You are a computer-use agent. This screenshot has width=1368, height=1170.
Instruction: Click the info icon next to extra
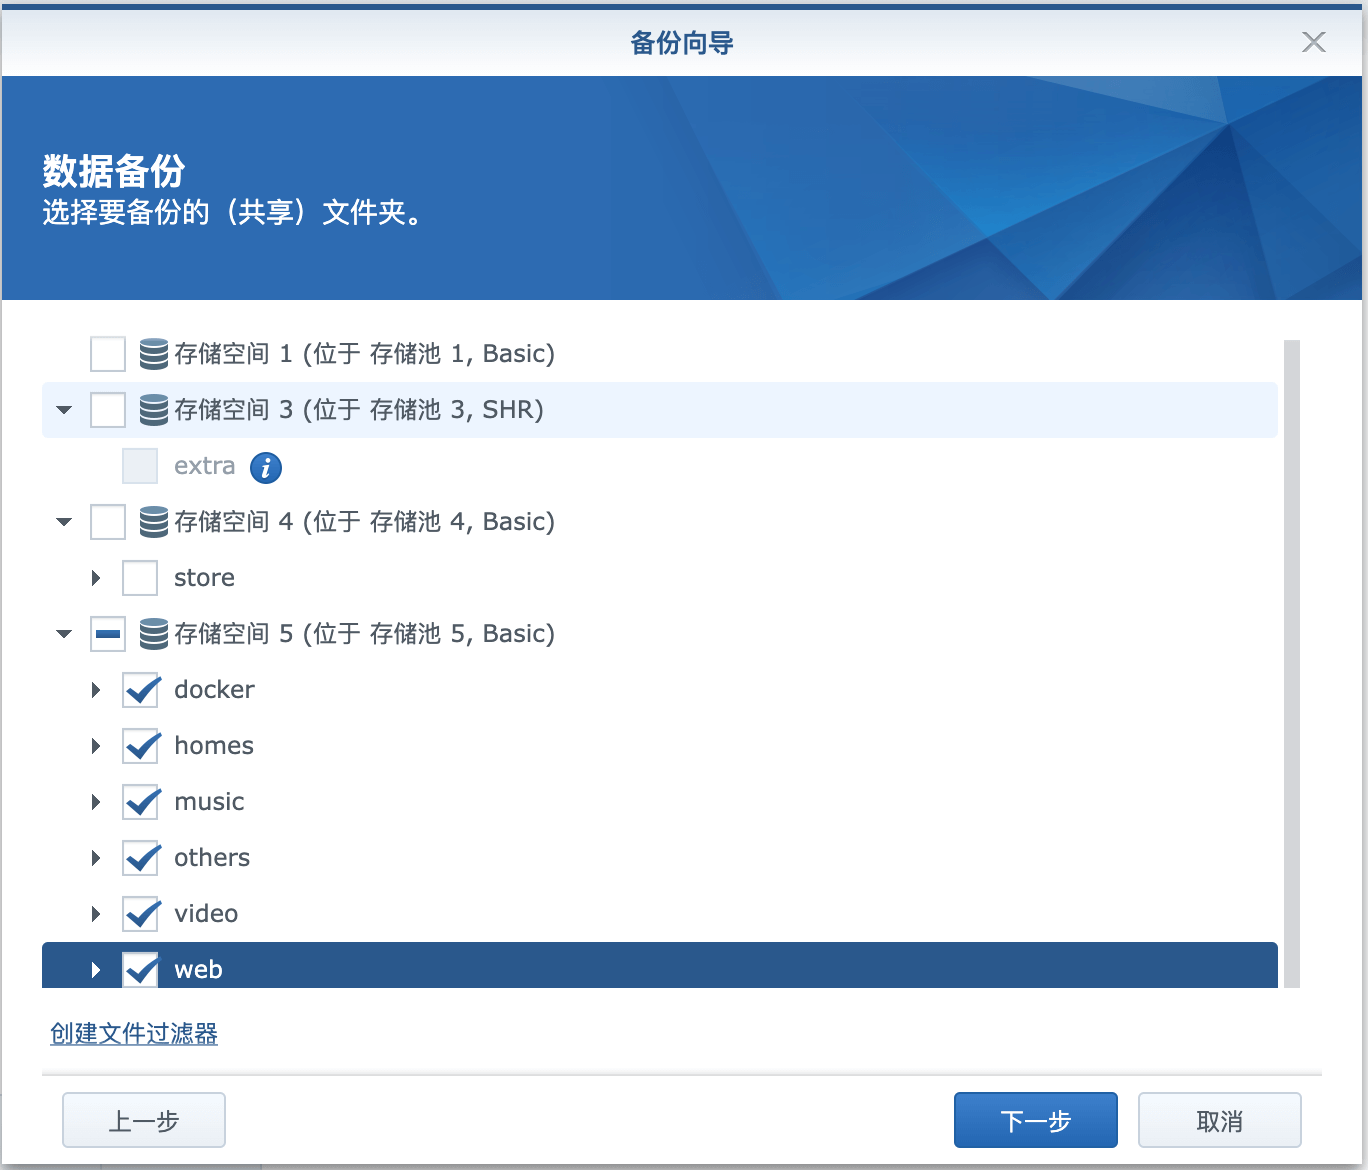tap(266, 467)
